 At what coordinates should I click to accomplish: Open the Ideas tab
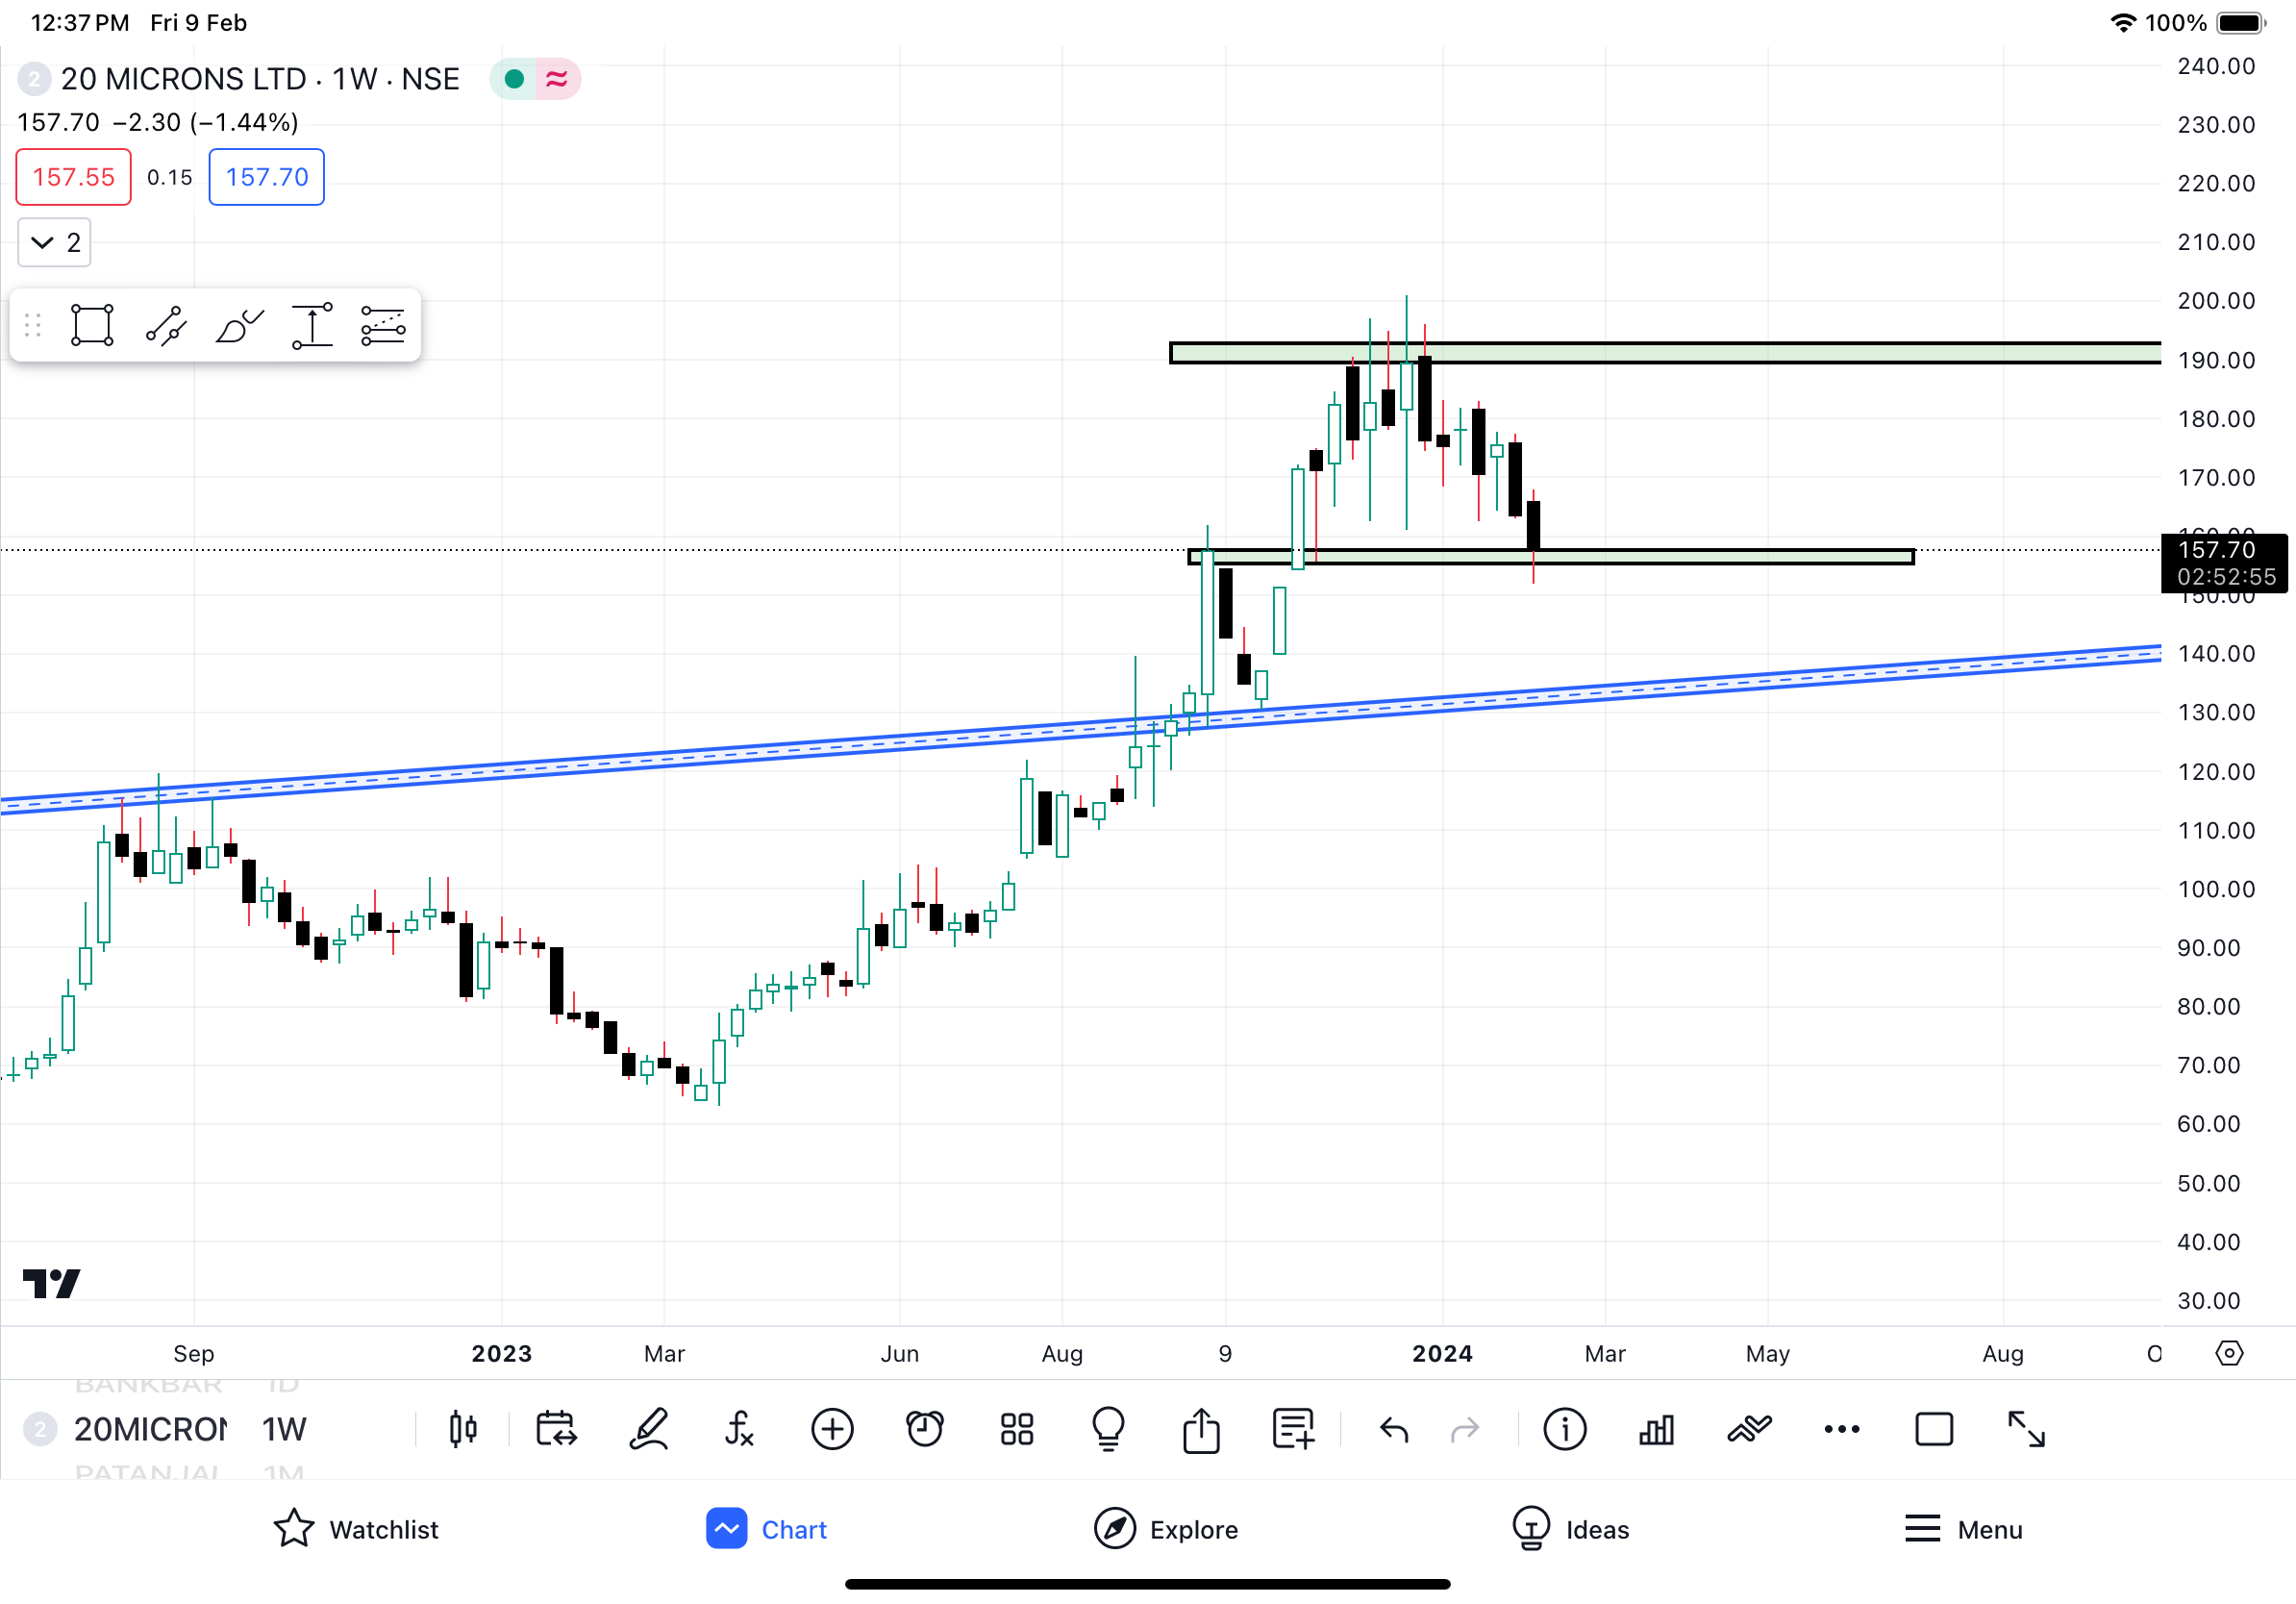[1571, 1529]
